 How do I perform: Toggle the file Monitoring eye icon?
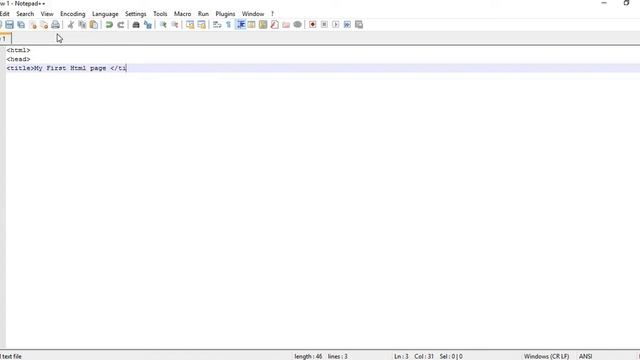click(x=298, y=24)
